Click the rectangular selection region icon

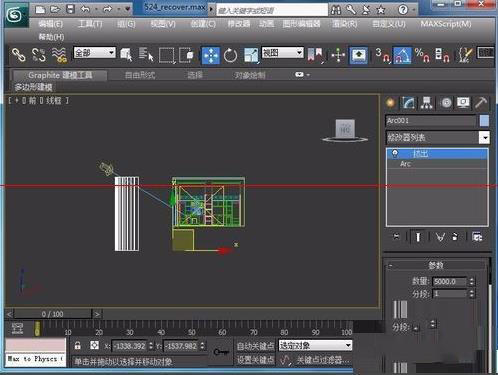[167, 55]
